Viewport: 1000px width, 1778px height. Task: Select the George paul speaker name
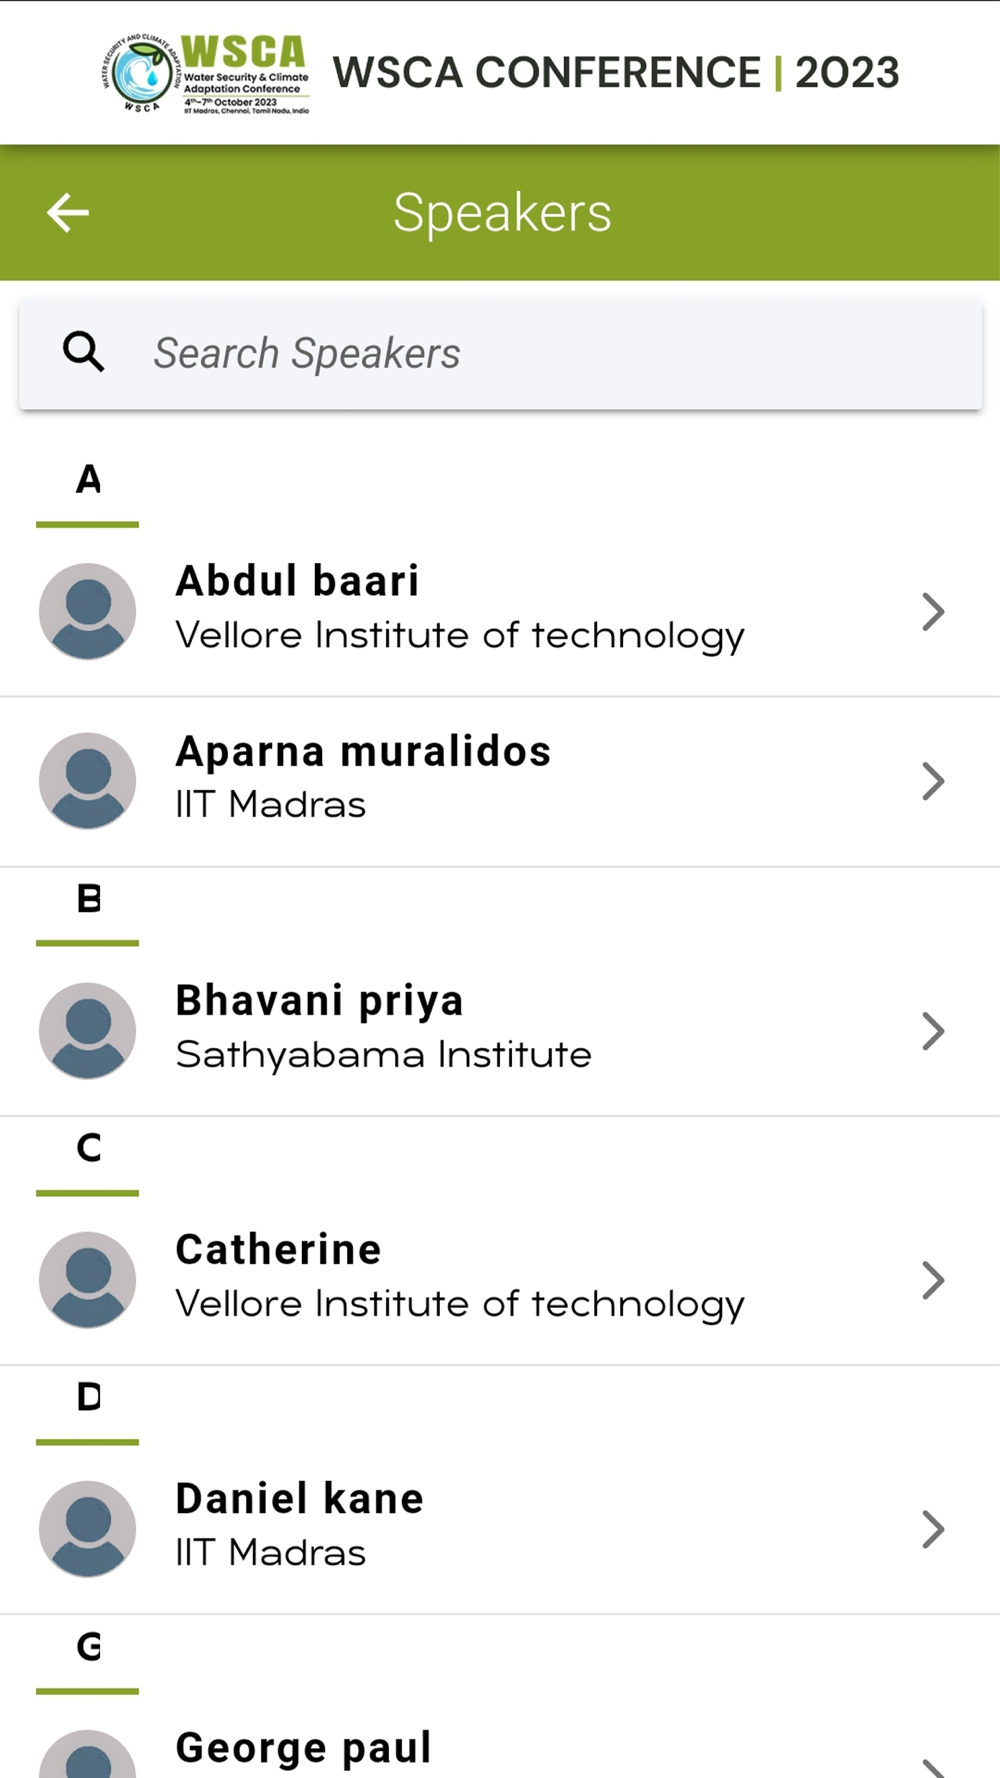[x=303, y=1748]
